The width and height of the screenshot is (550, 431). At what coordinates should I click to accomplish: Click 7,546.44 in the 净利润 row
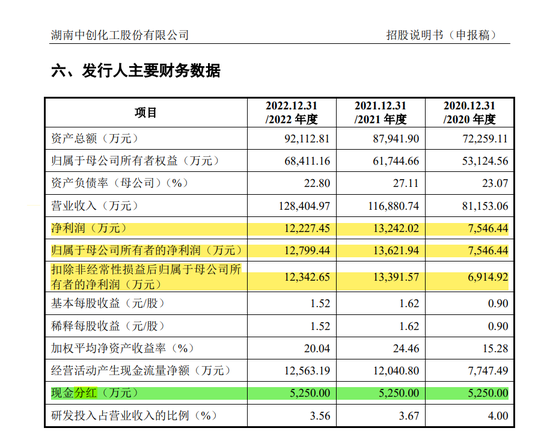coord(488,229)
